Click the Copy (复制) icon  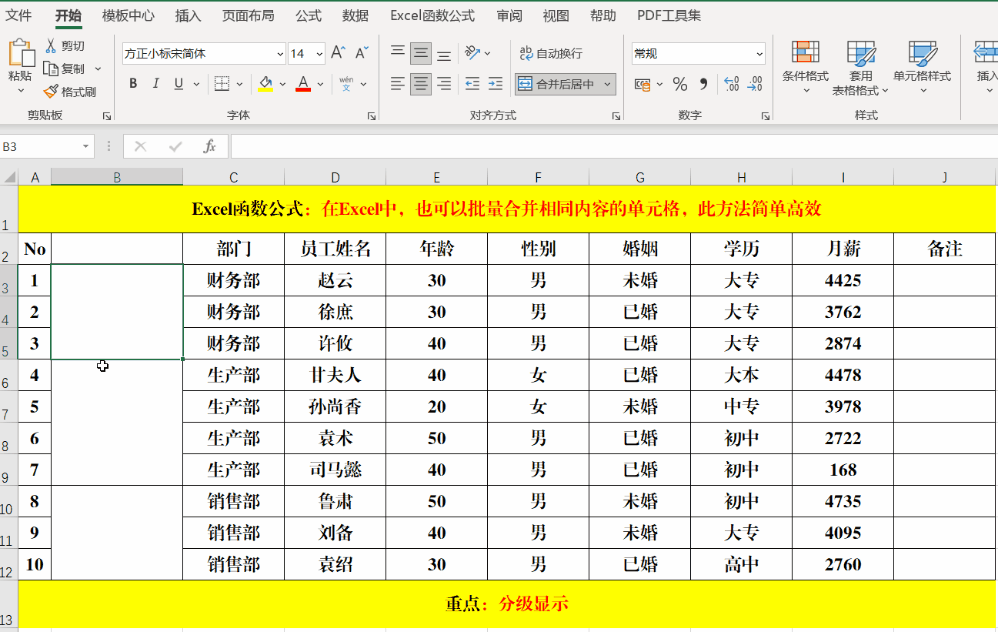(50, 69)
